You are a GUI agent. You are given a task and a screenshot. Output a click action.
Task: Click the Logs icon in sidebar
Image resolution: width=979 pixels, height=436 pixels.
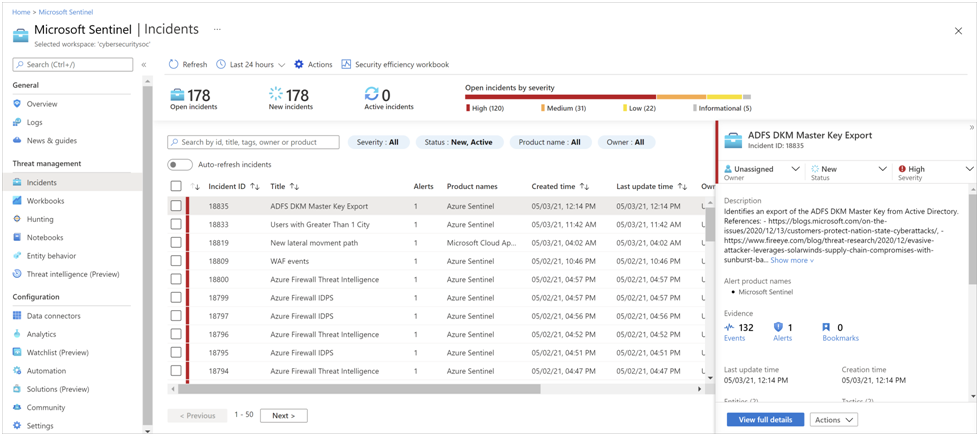point(17,122)
